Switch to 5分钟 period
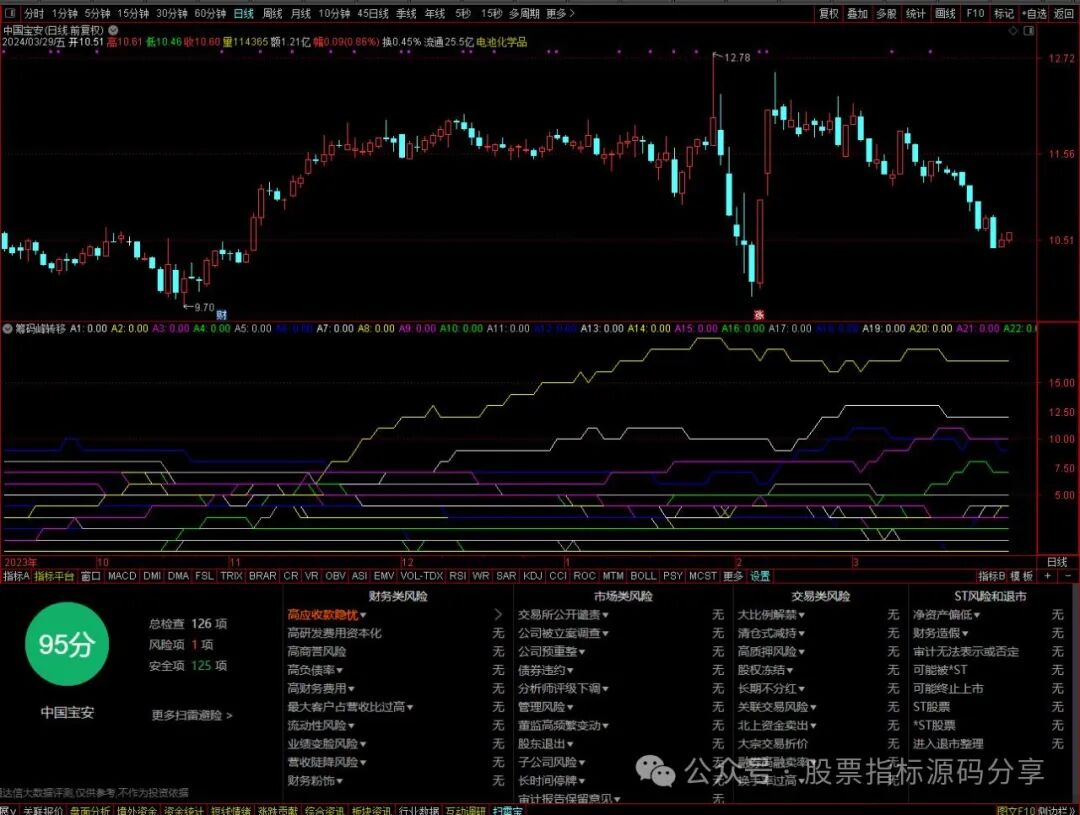Screen dimensions: 1080x815 (x=97, y=13)
